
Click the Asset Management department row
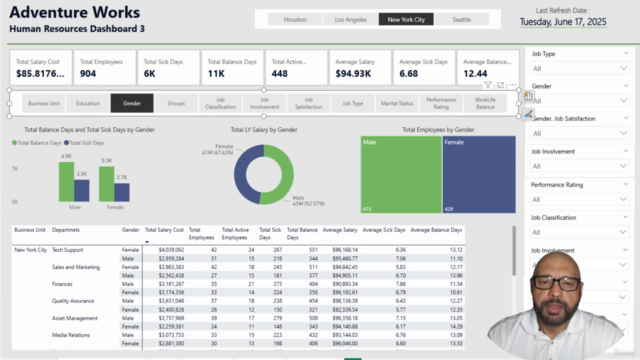click(75, 318)
